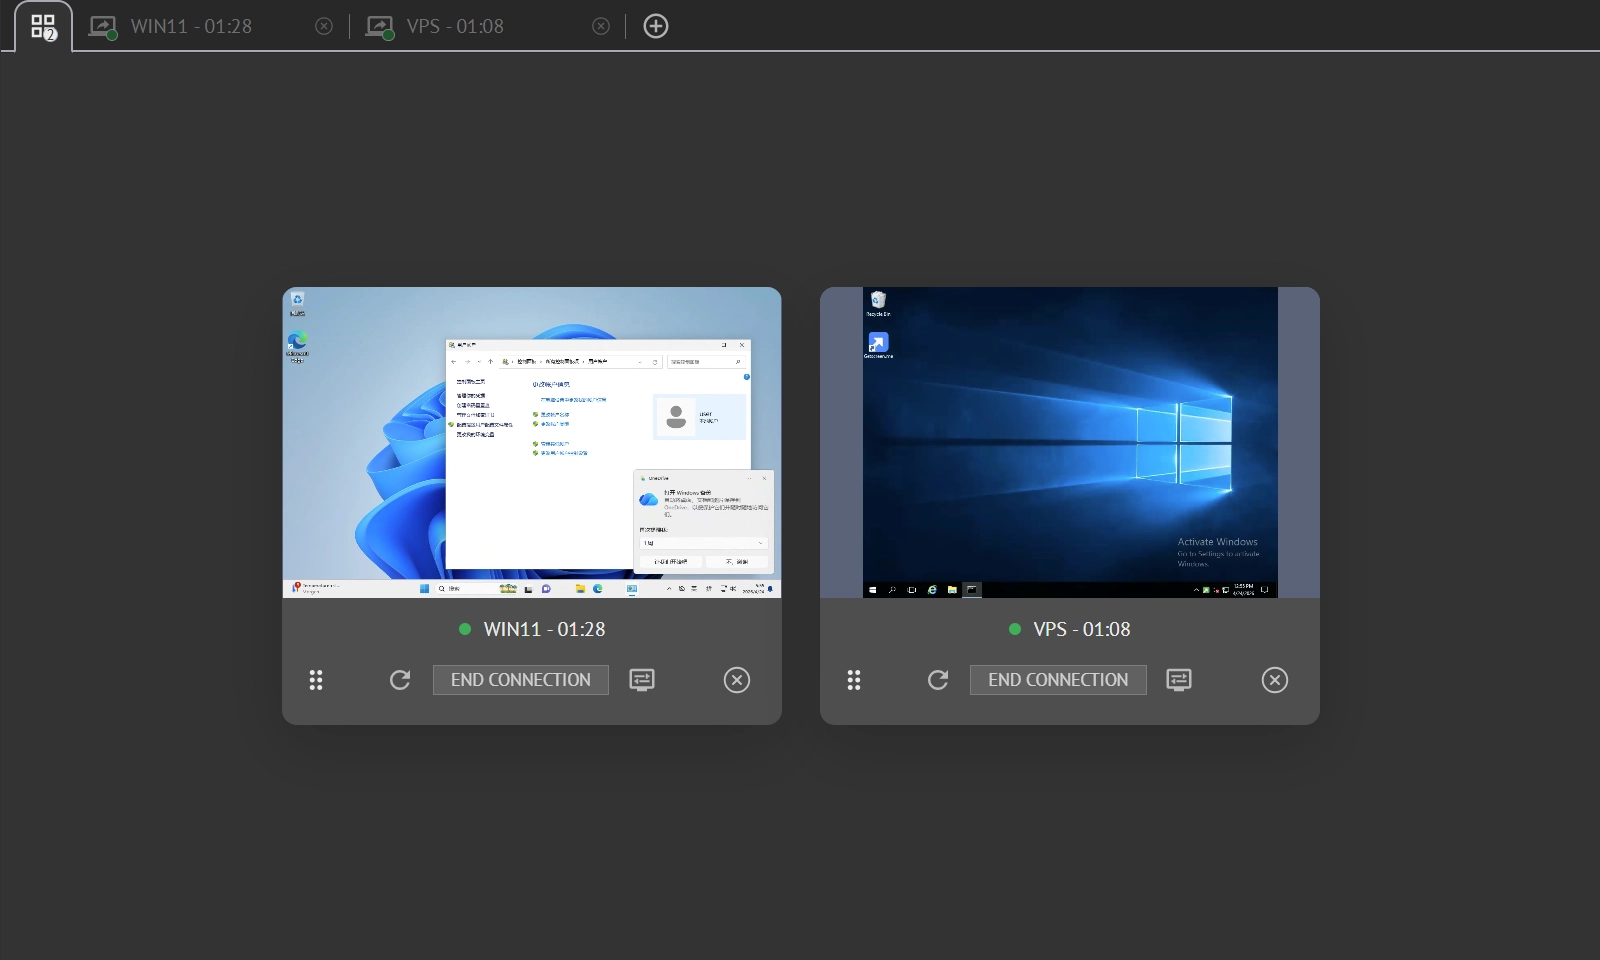Click the VPS - 01:08 card label
1600x960 pixels.
pyautogui.click(x=1081, y=629)
